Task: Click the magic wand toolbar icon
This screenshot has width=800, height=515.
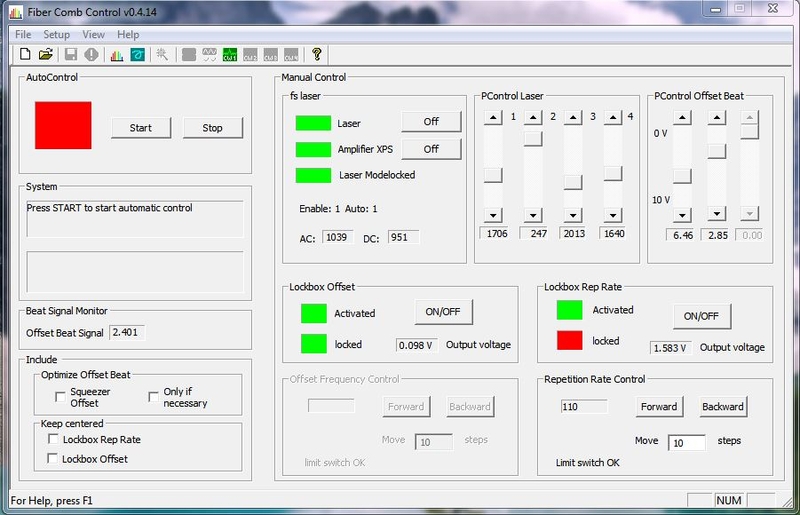Action: 162,54
